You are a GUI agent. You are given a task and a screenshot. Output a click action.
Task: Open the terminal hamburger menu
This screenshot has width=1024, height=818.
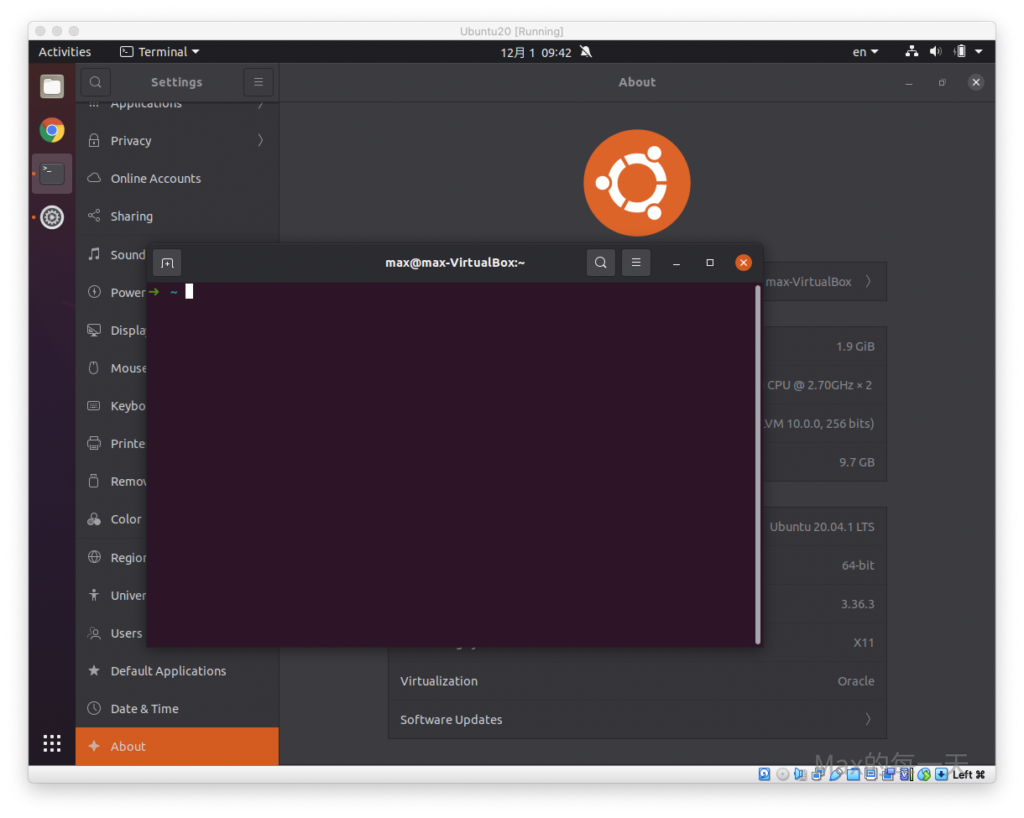click(x=636, y=263)
